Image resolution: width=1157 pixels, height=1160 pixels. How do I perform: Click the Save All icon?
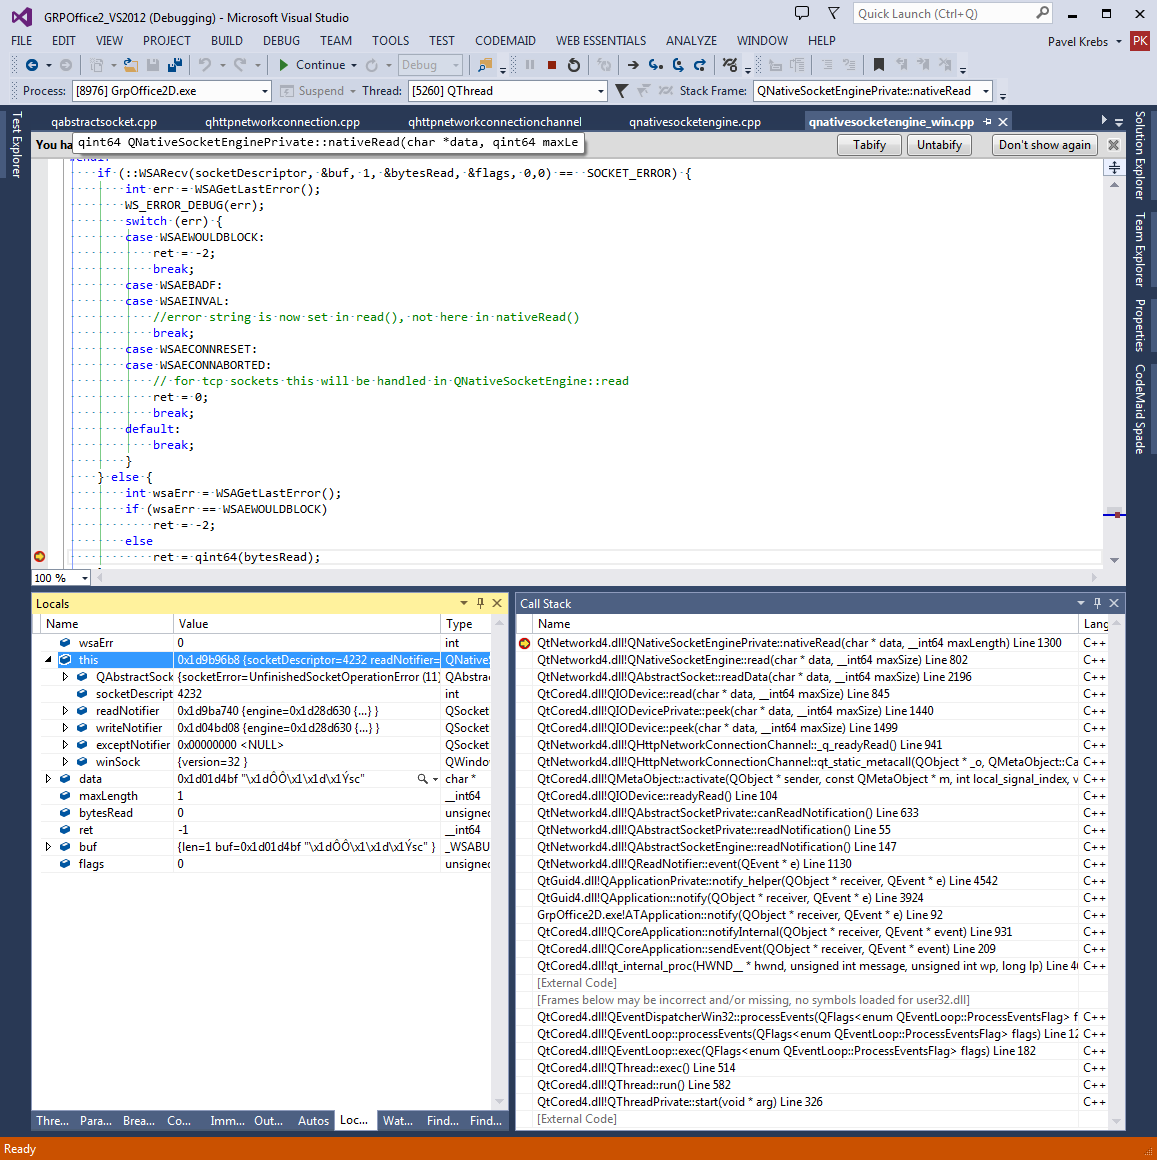coord(175,65)
